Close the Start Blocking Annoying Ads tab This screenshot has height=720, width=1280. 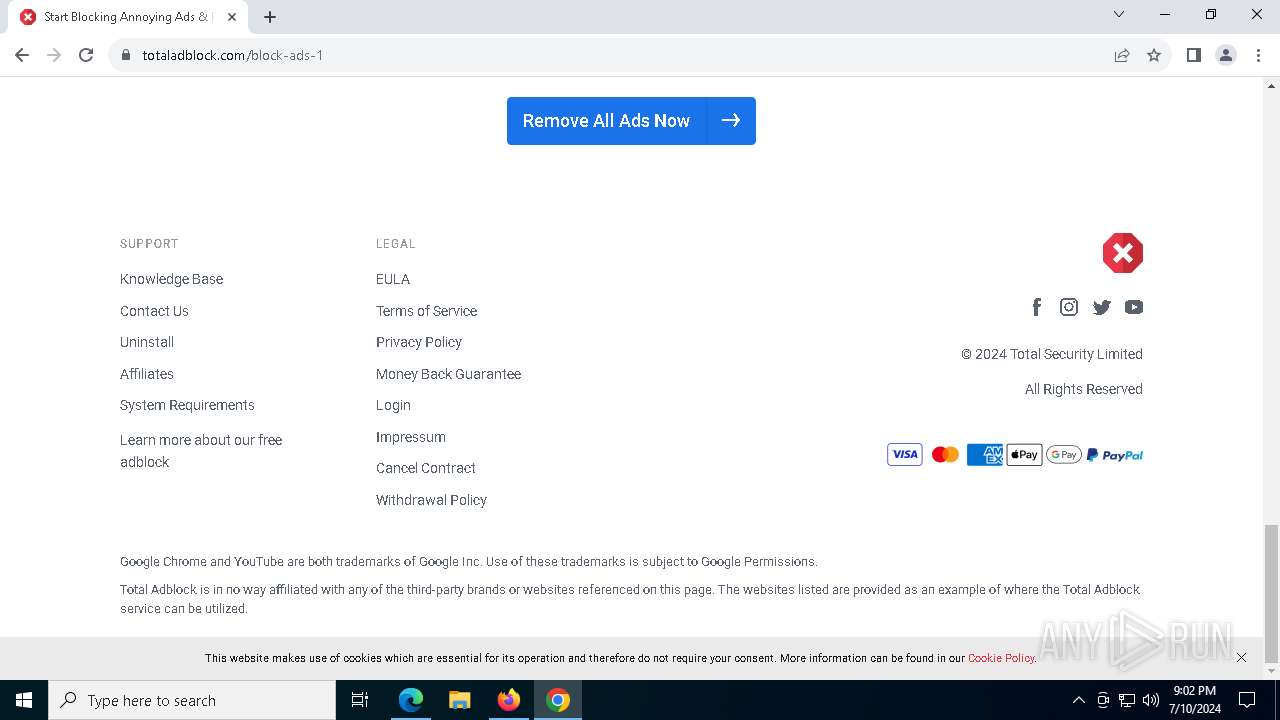click(232, 17)
